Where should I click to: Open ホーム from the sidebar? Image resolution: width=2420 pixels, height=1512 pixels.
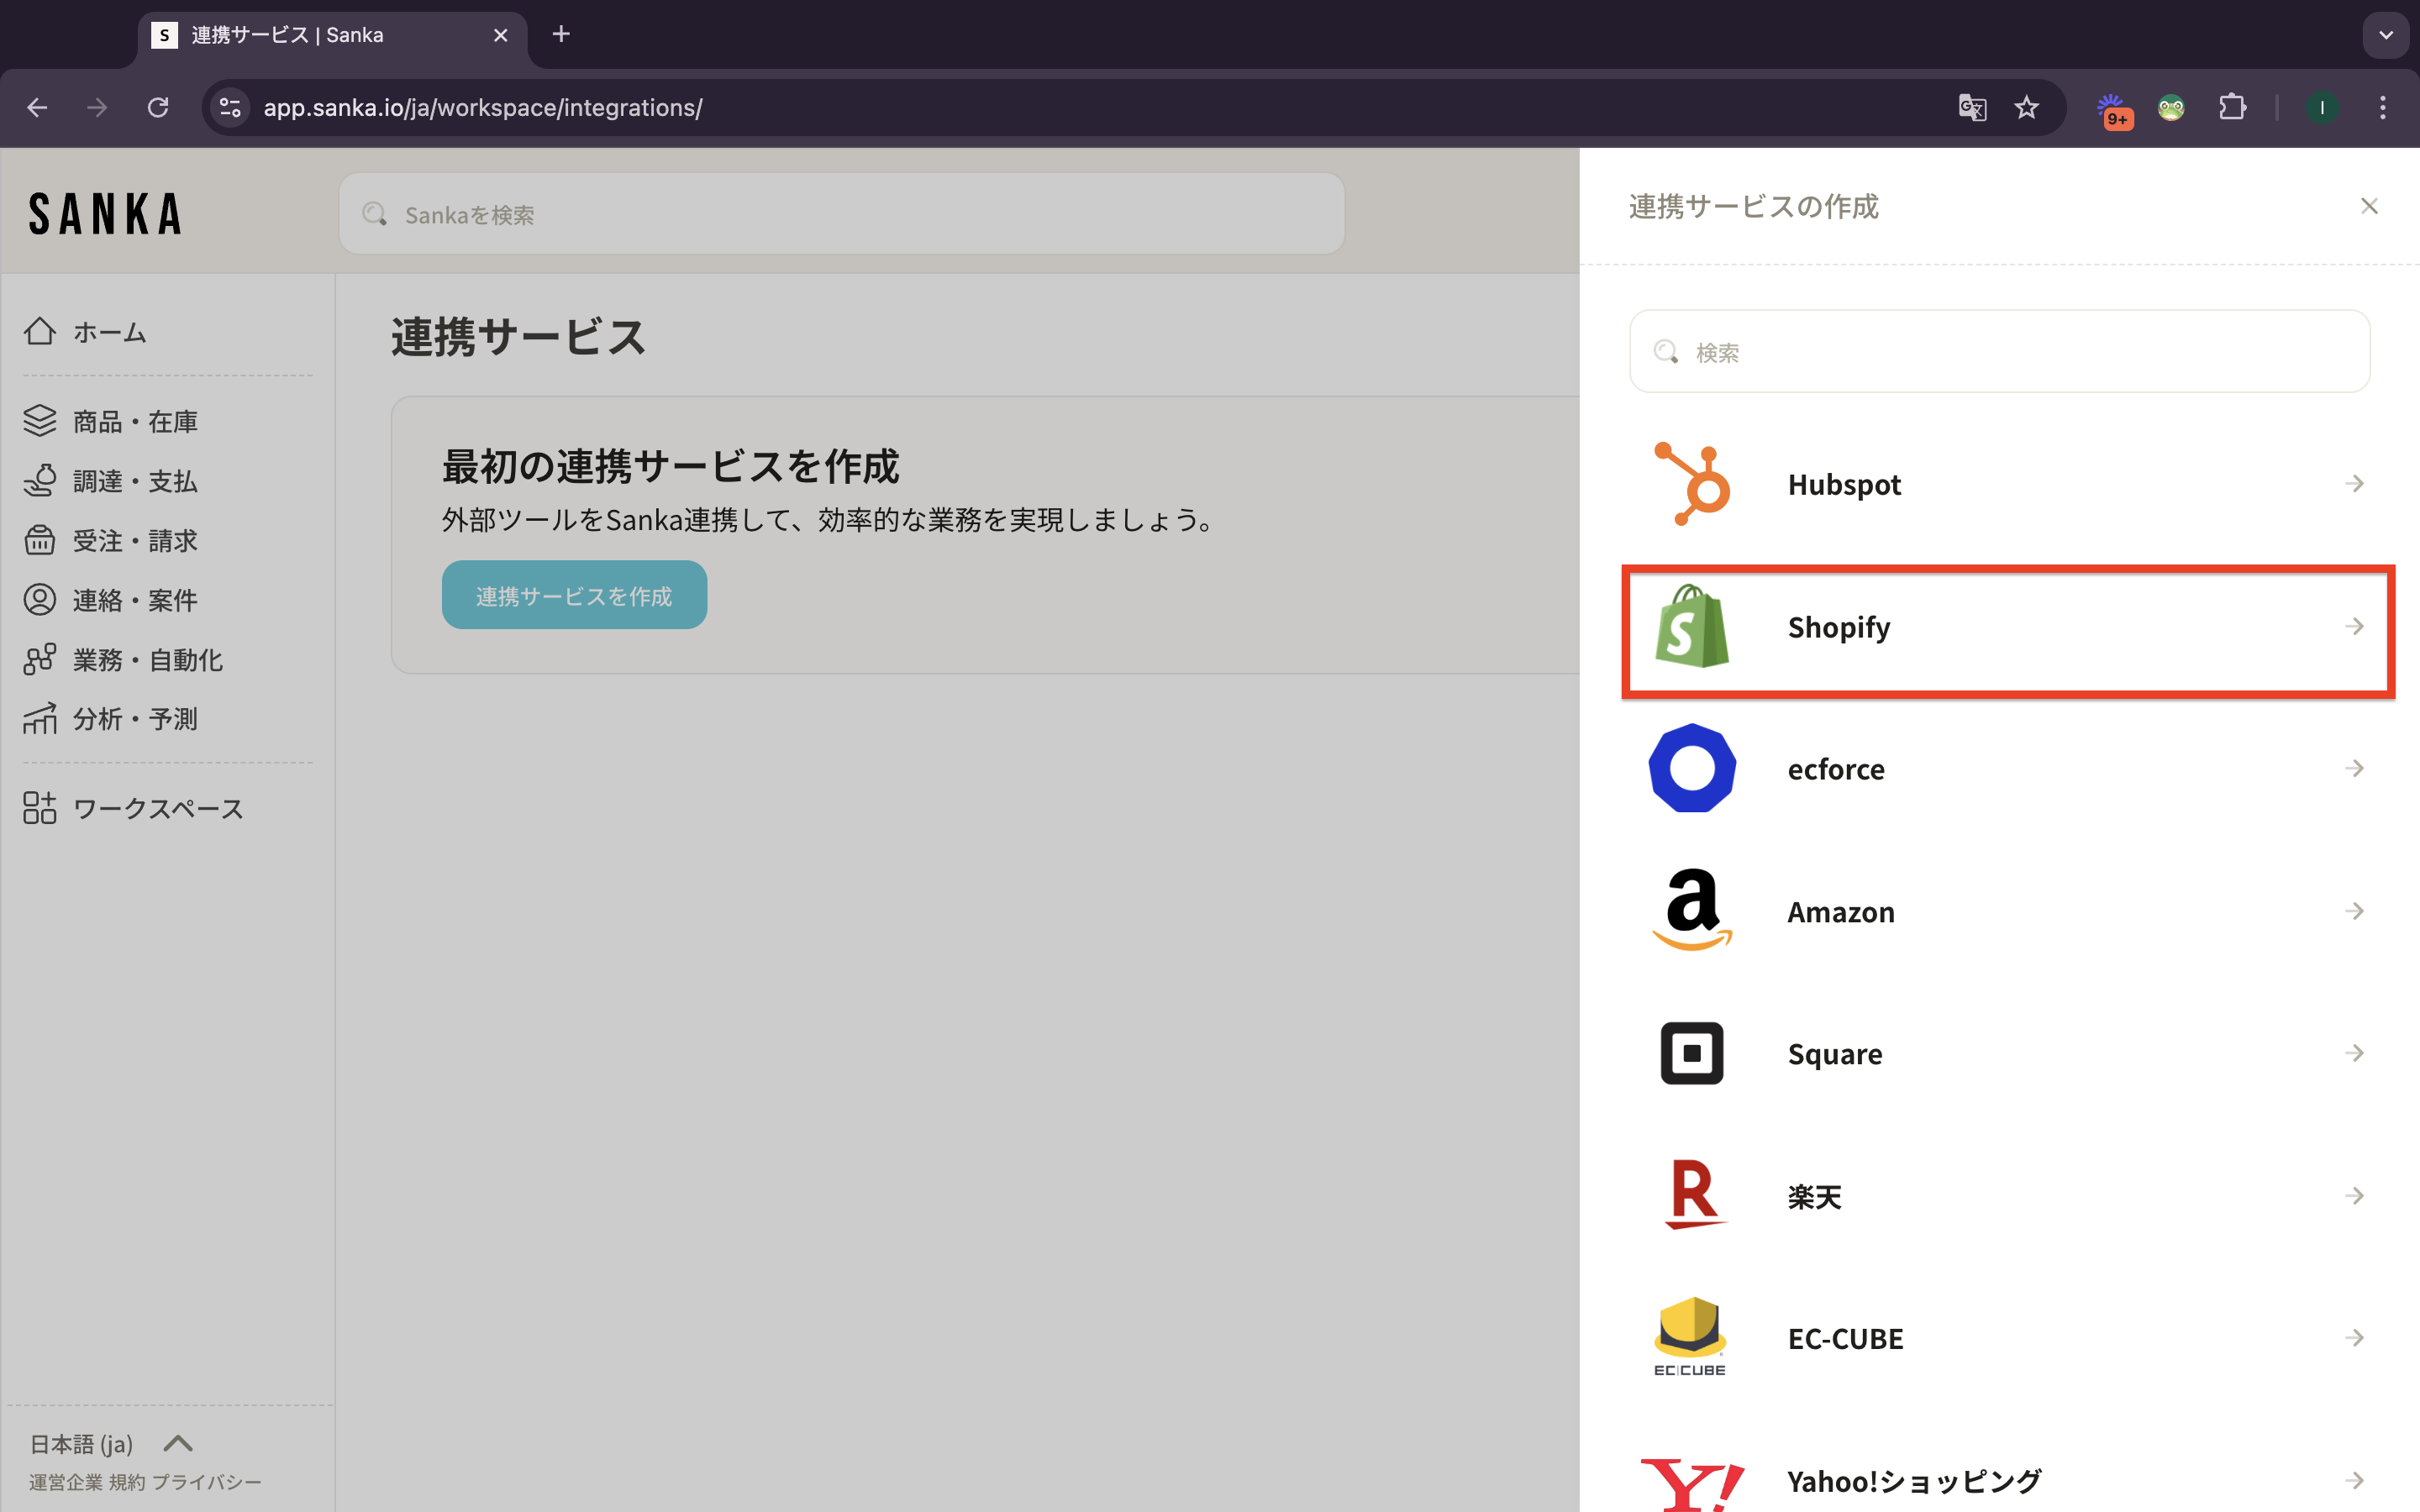point(109,332)
